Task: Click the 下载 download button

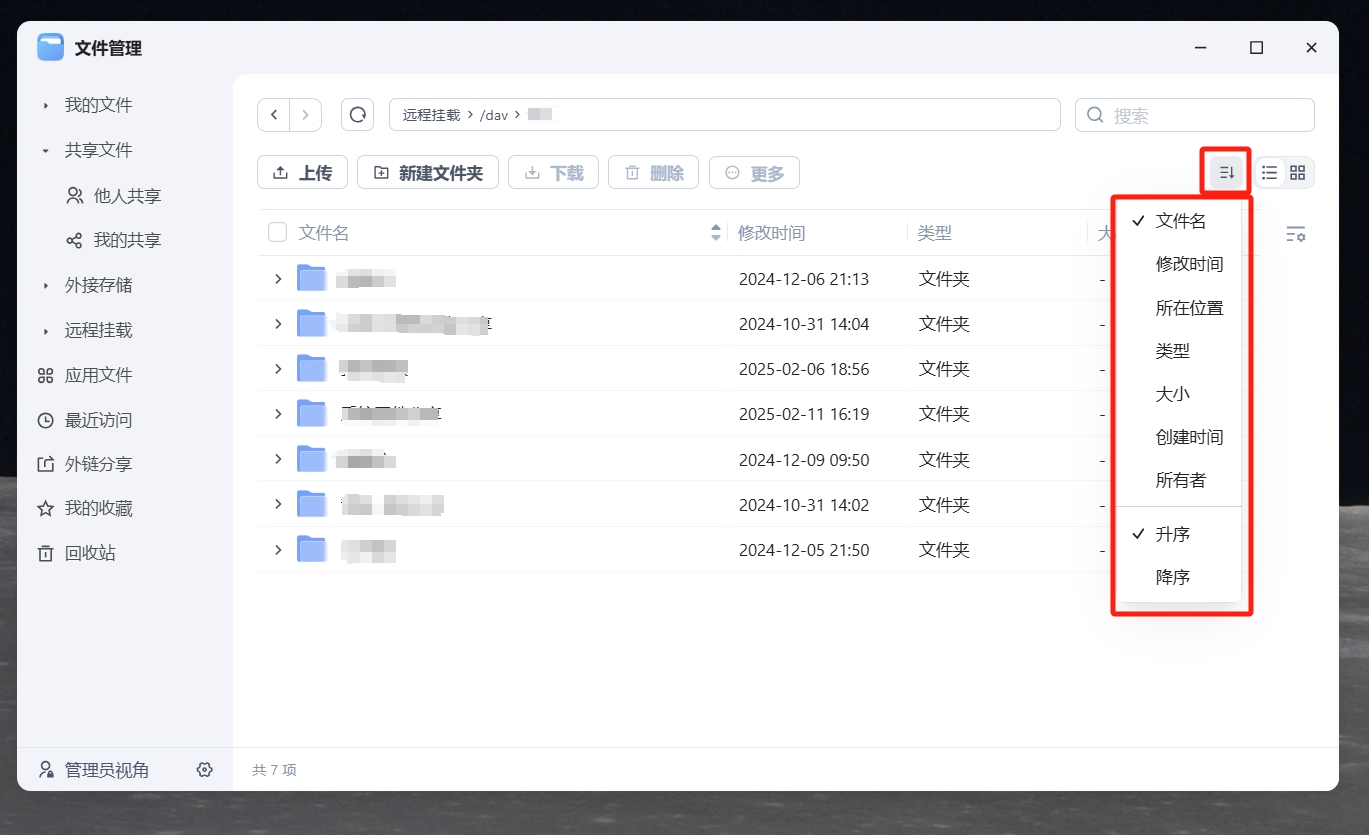Action: tap(553, 173)
